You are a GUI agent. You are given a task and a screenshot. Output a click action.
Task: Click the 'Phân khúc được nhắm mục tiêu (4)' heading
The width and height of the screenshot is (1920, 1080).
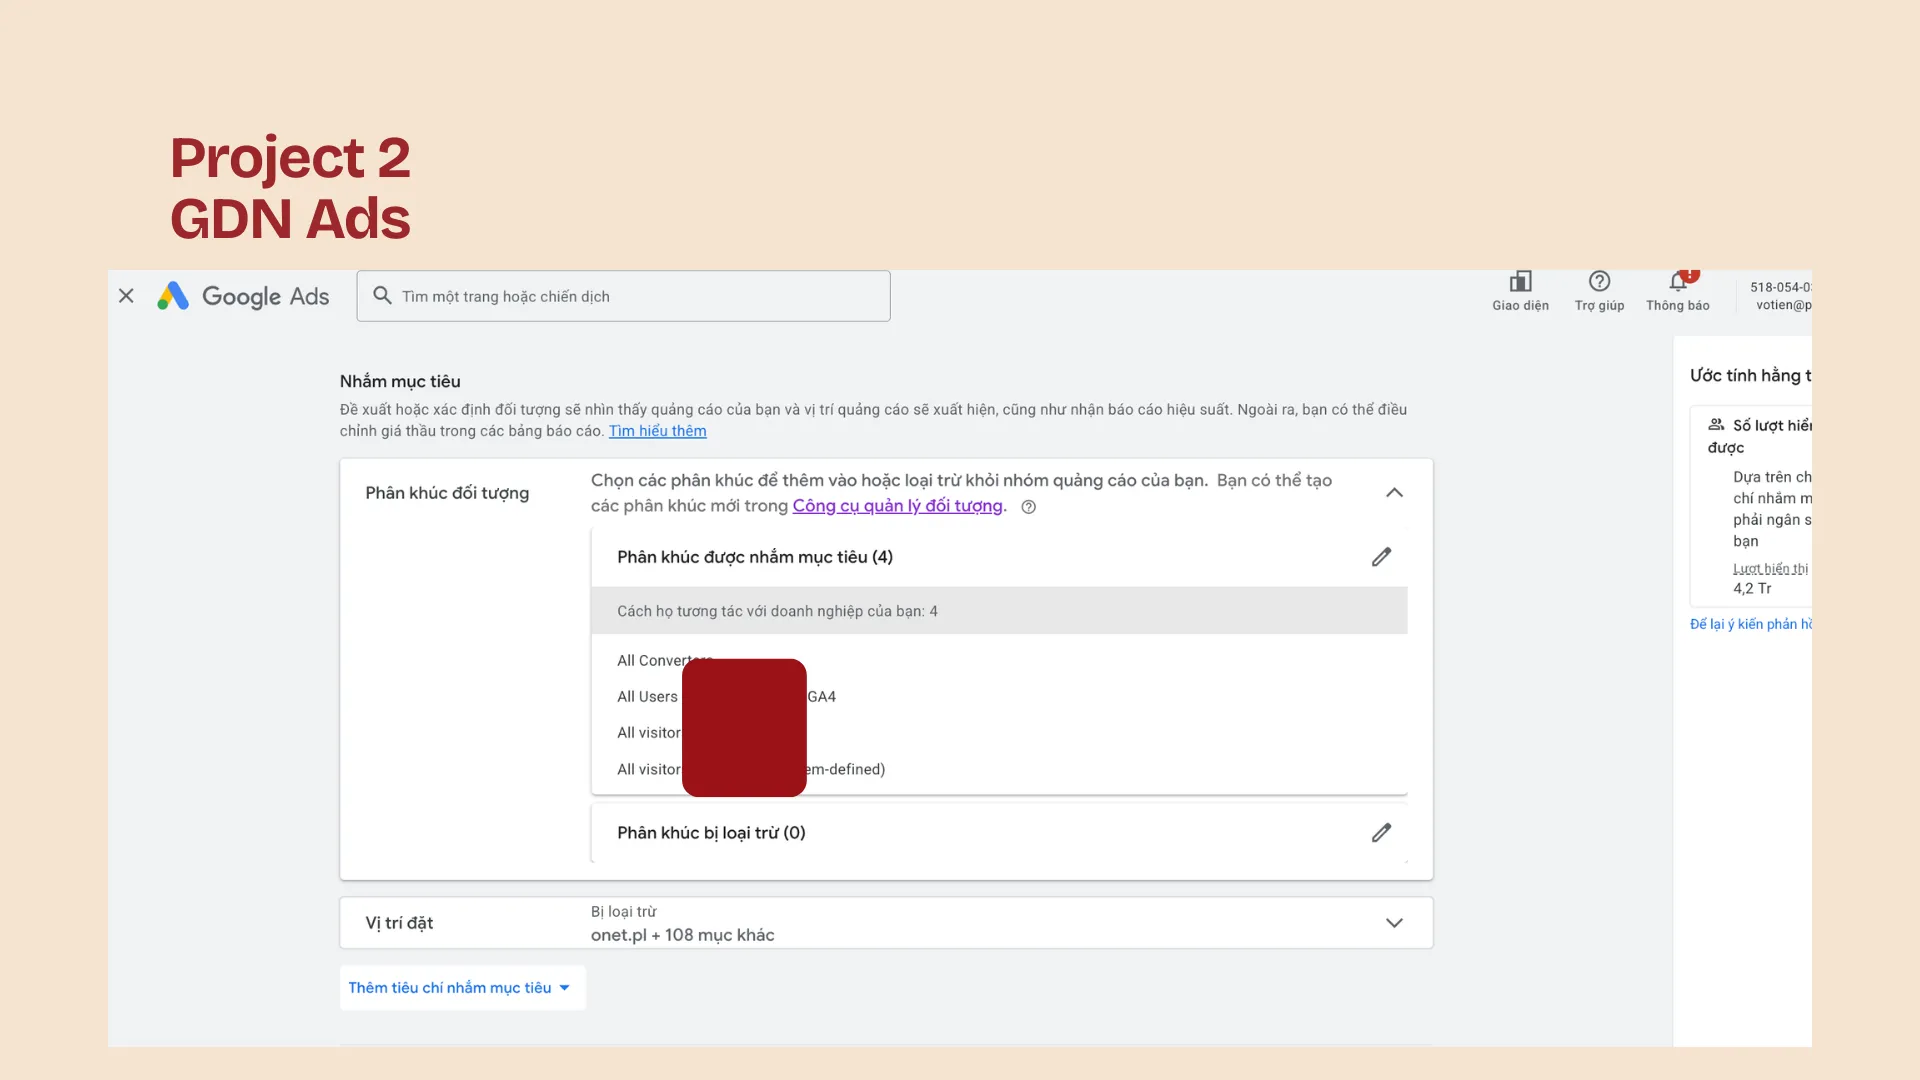(755, 557)
